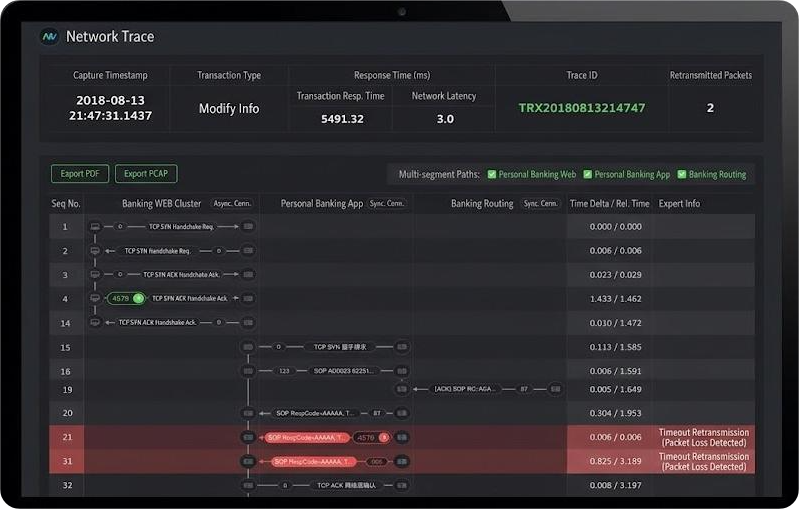Open Async. Conn. tag on Banking WEB Cluster
The image size is (799, 509).
[x=232, y=203]
